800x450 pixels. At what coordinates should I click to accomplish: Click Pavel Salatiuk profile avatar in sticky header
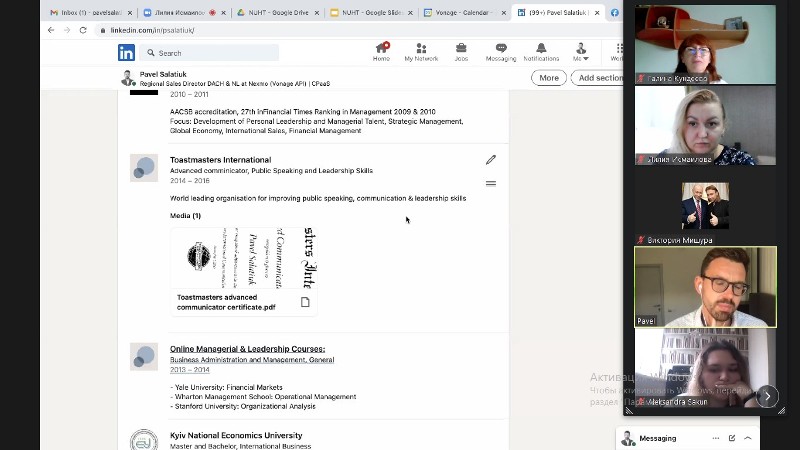tap(128, 78)
